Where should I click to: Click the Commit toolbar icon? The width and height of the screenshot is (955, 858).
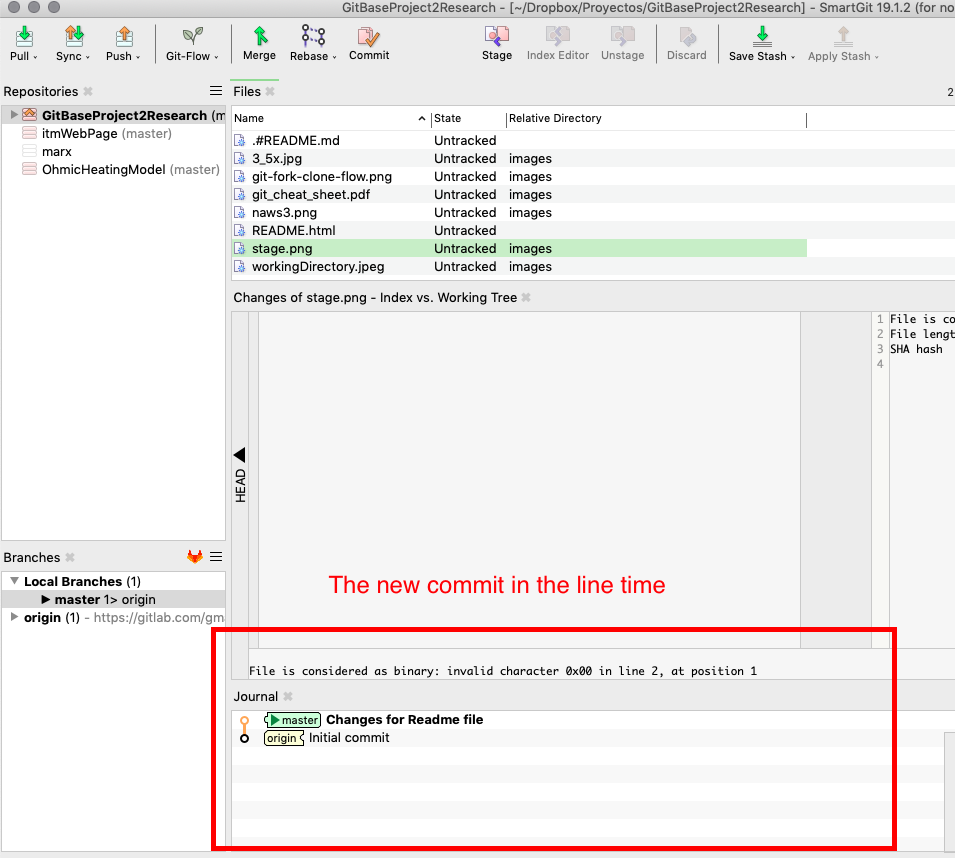[369, 38]
